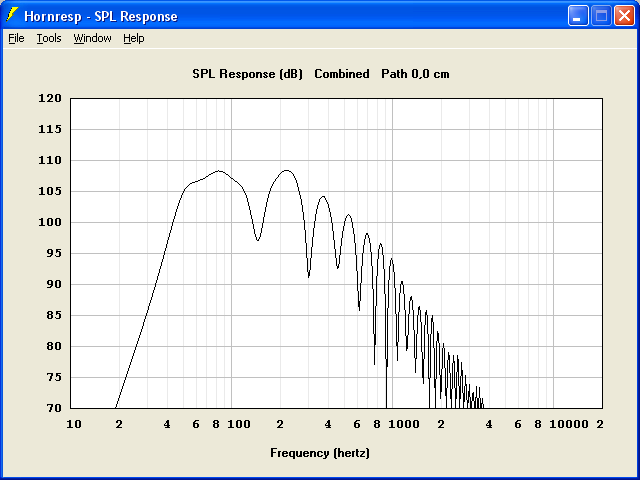
Task: Click the 'Frequency (hertz)' axis label
Action: 320,453
